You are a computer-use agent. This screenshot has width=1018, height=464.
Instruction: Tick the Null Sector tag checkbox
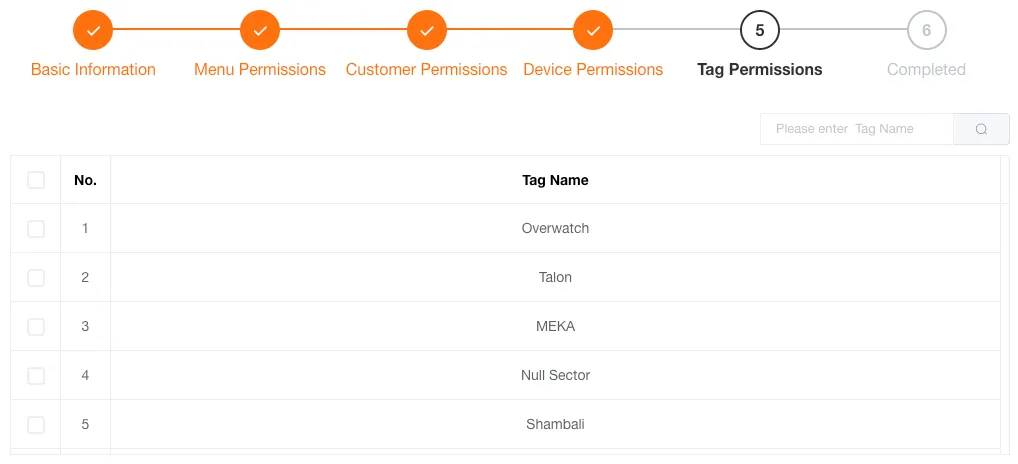tap(36, 376)
